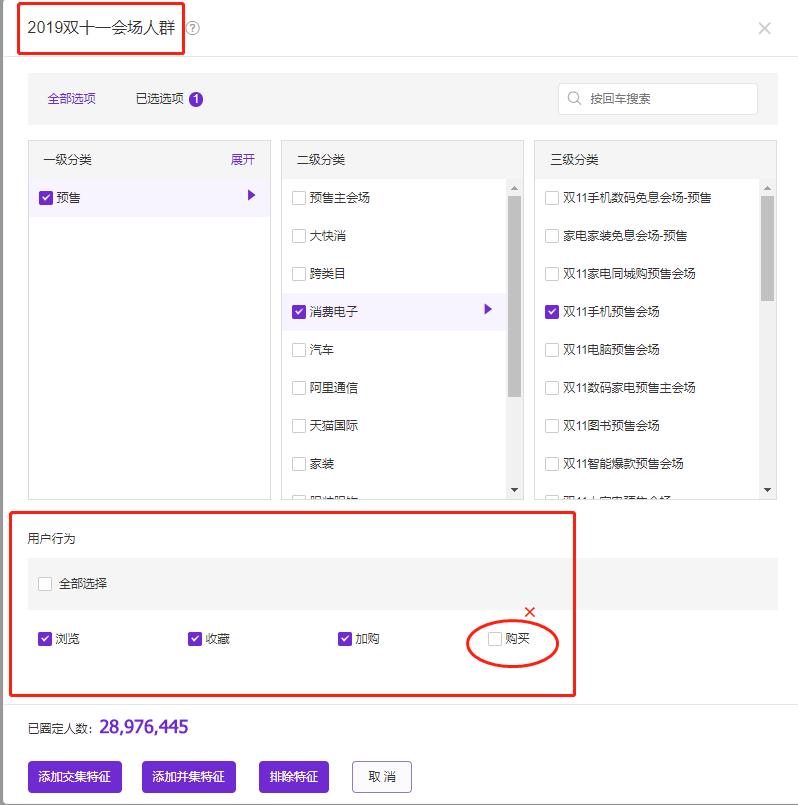Check the 天猫国际 category checkbox
The height and width of the screenshot is (805, 798).
299,426
